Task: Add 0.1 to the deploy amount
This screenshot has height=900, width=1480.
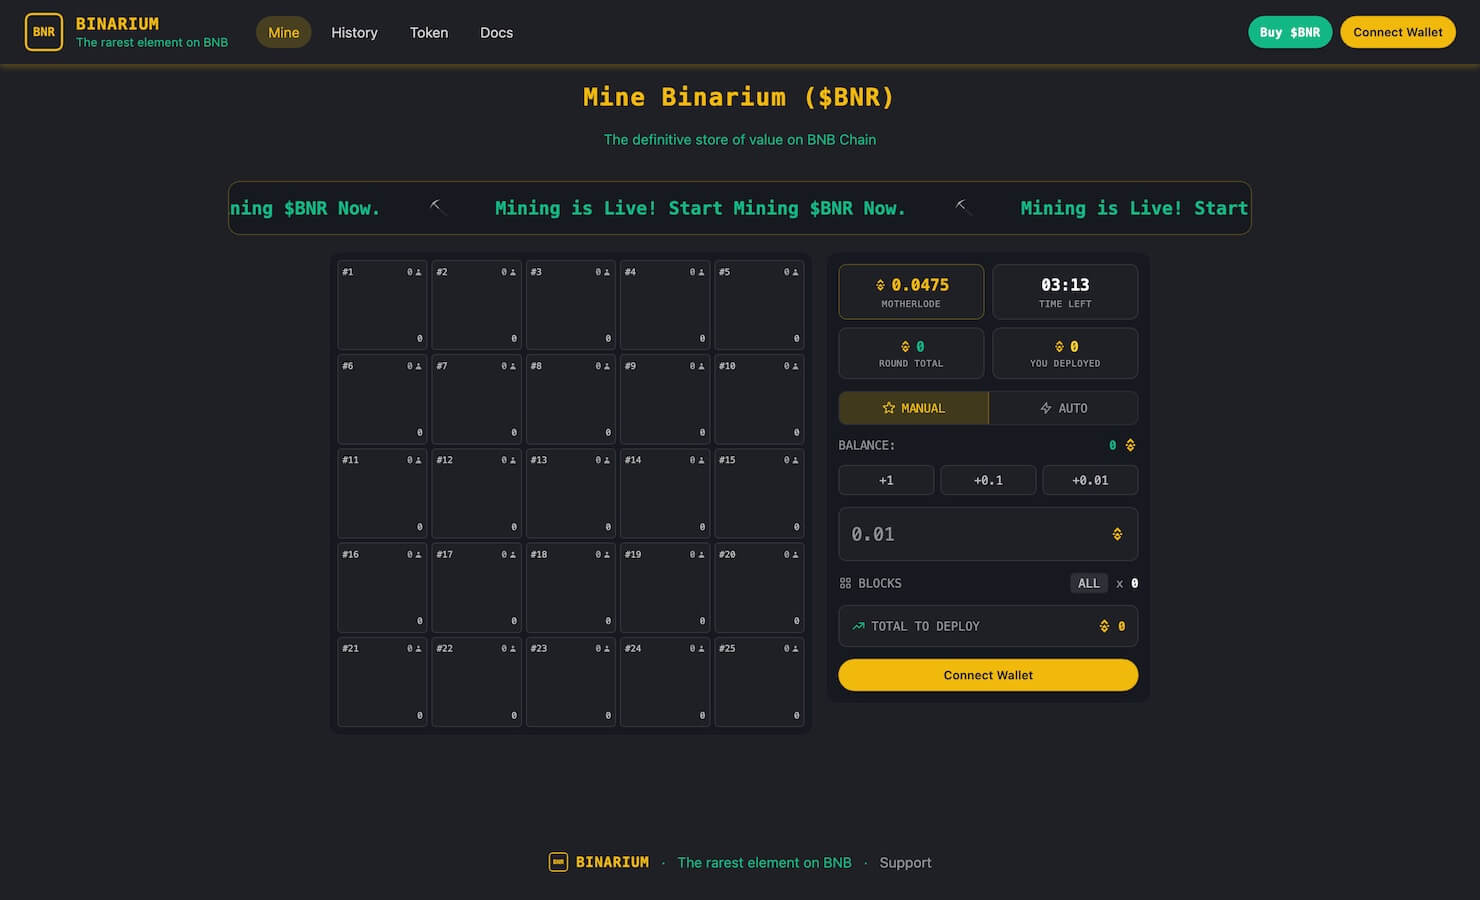Action: tap(988, 480)
